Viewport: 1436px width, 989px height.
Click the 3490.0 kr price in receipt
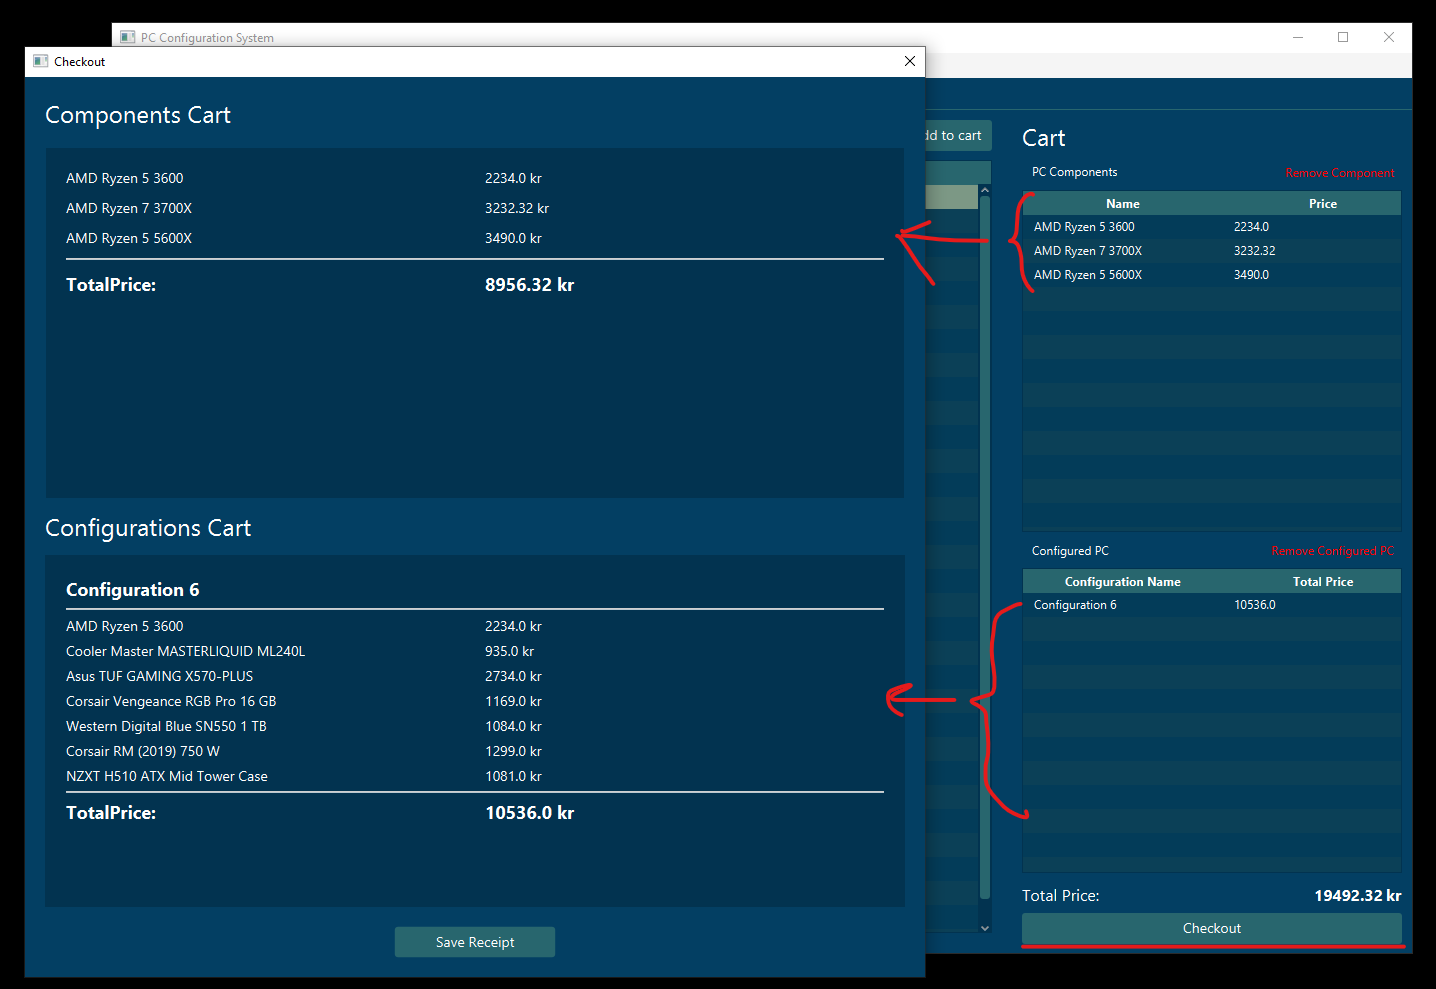point(513,238)
